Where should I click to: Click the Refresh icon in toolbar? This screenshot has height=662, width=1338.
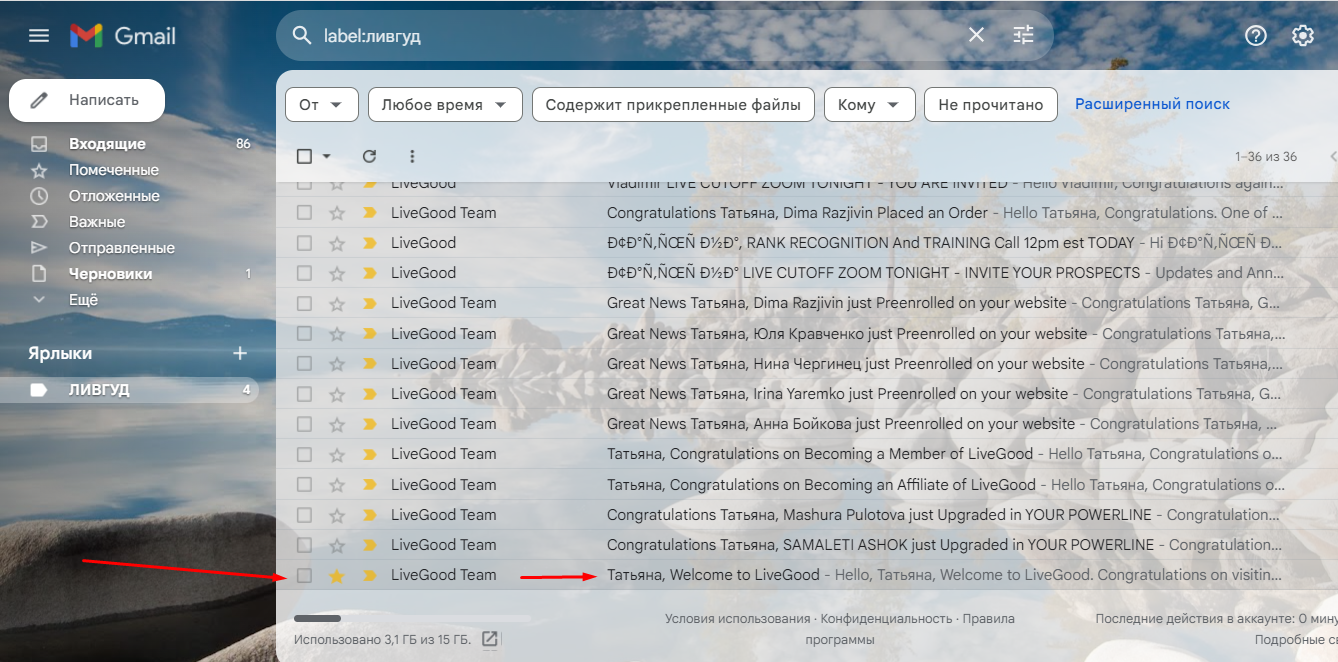tap(369, 156)
